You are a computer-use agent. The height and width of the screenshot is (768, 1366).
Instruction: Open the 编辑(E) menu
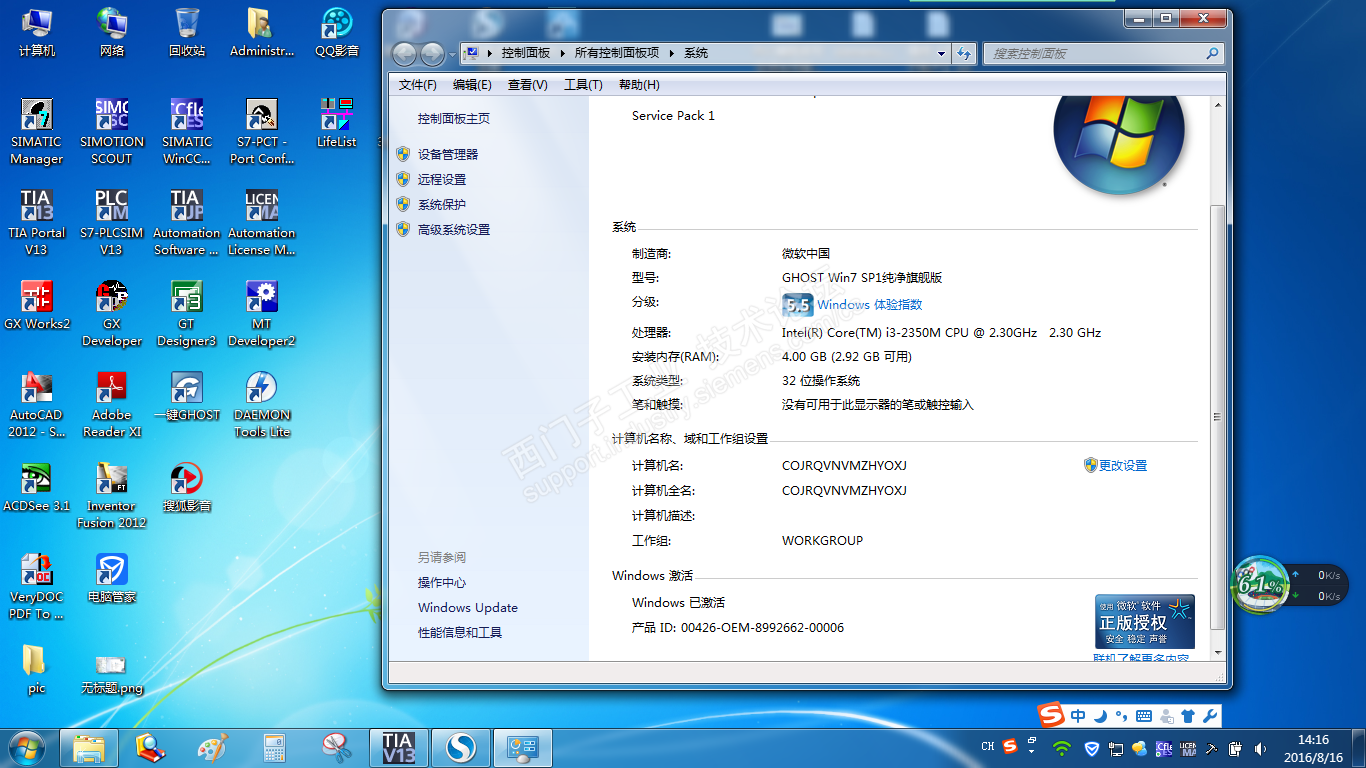pyautogui.click(x=472, y=85)
